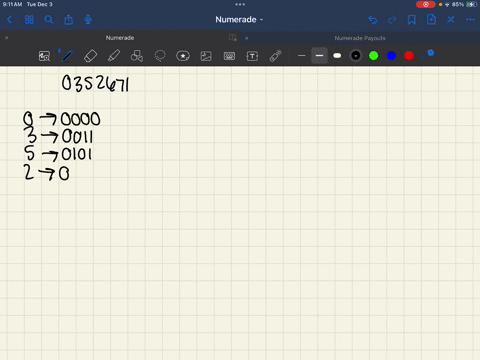
Task: Tap handwritten 0000 binary value
Action: (x=80, y=119)
